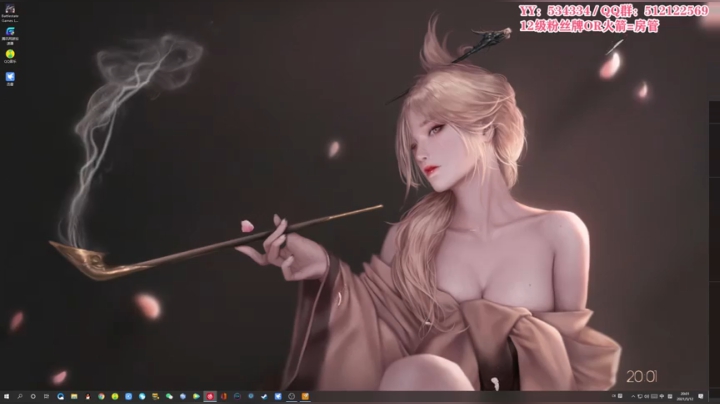
Task: Open the yellow-green music icon on taskbar
Action: pyautogui.click(x=115, y=396)
